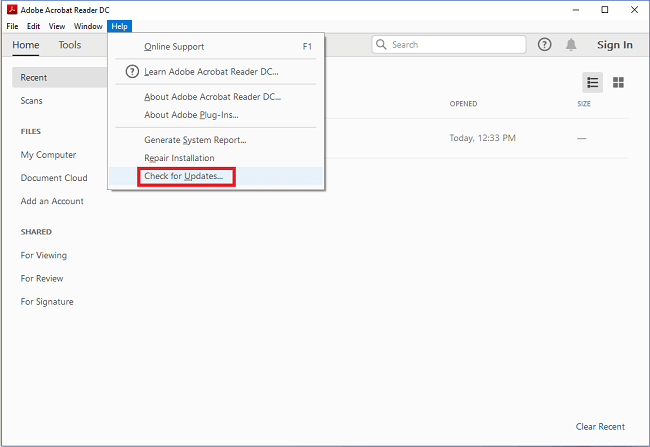Image resolution: width=650 pixels, height=447 pixels.
Task: Open the help question mark icon in toolbar
Action: tap(544, 44)
